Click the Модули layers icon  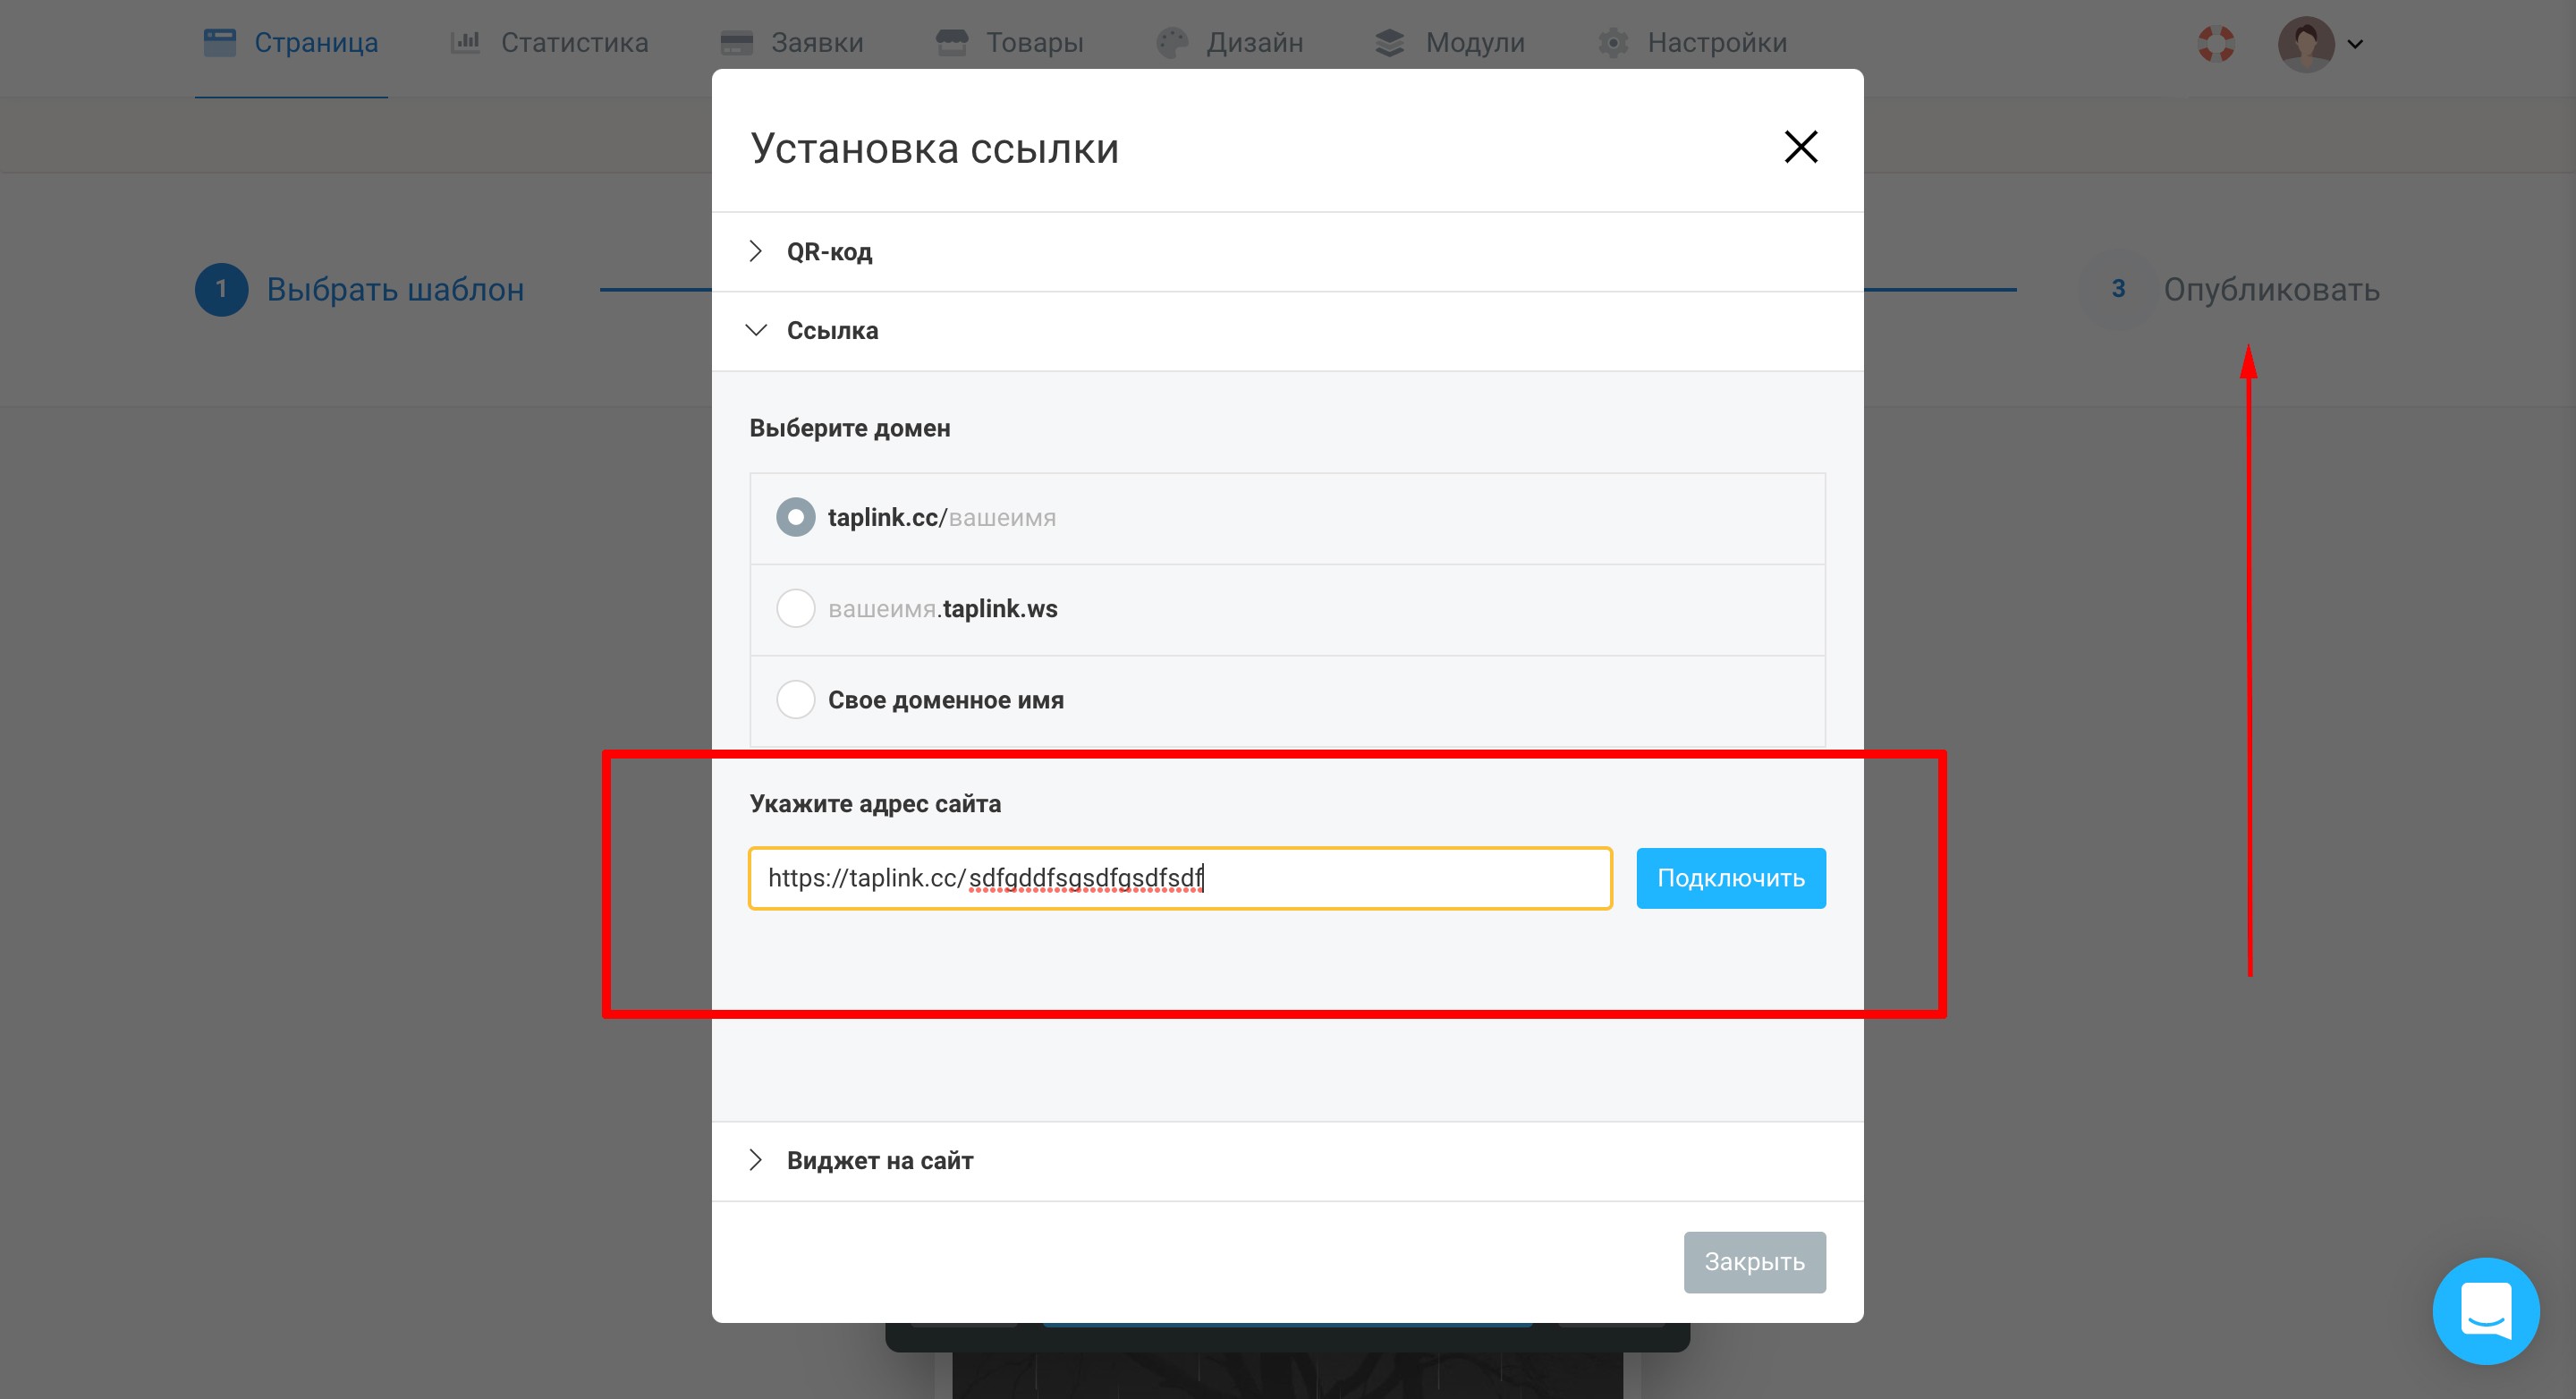[1389, 42]
